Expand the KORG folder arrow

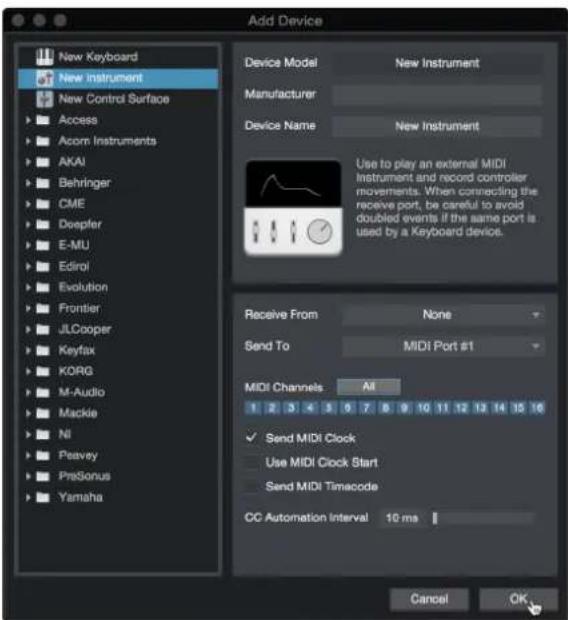coord(28,371)
